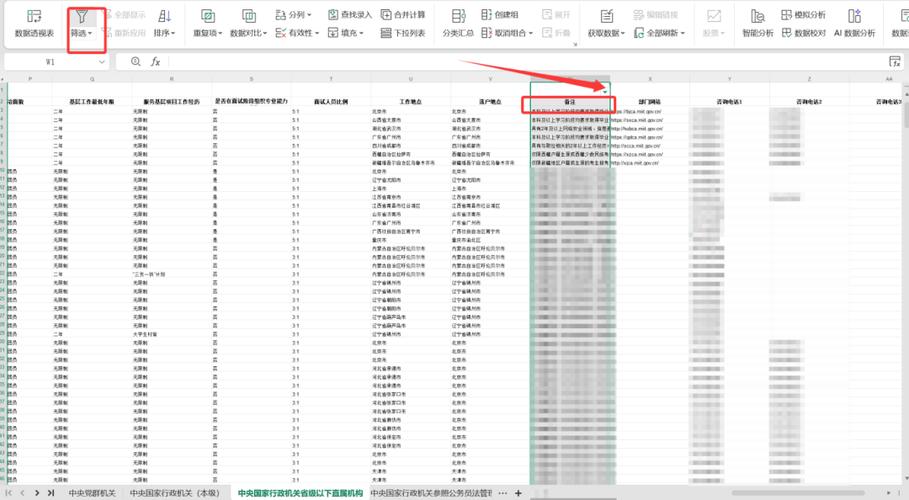Go to last sheet navigation arrow
Screen dimensions: 909x500
click(x=51, y=493)
